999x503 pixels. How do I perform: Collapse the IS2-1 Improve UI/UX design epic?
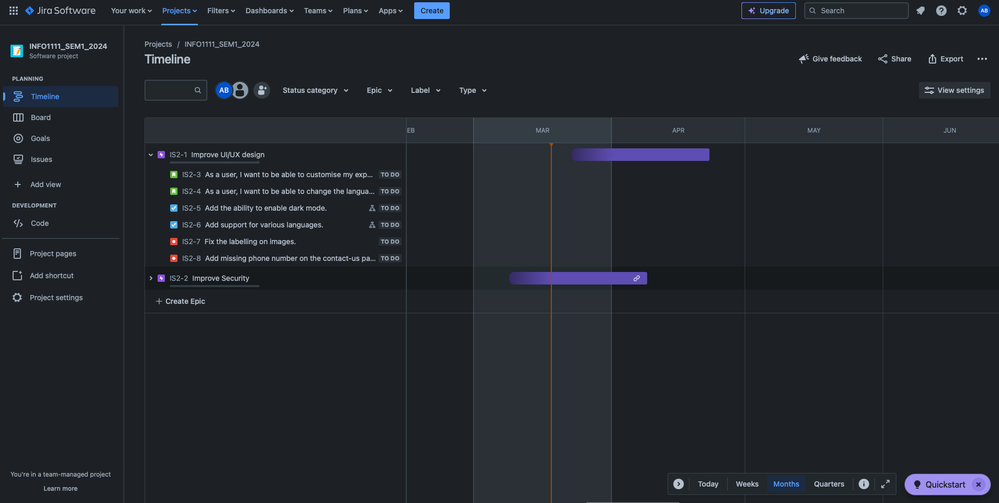tap(151, 155)
